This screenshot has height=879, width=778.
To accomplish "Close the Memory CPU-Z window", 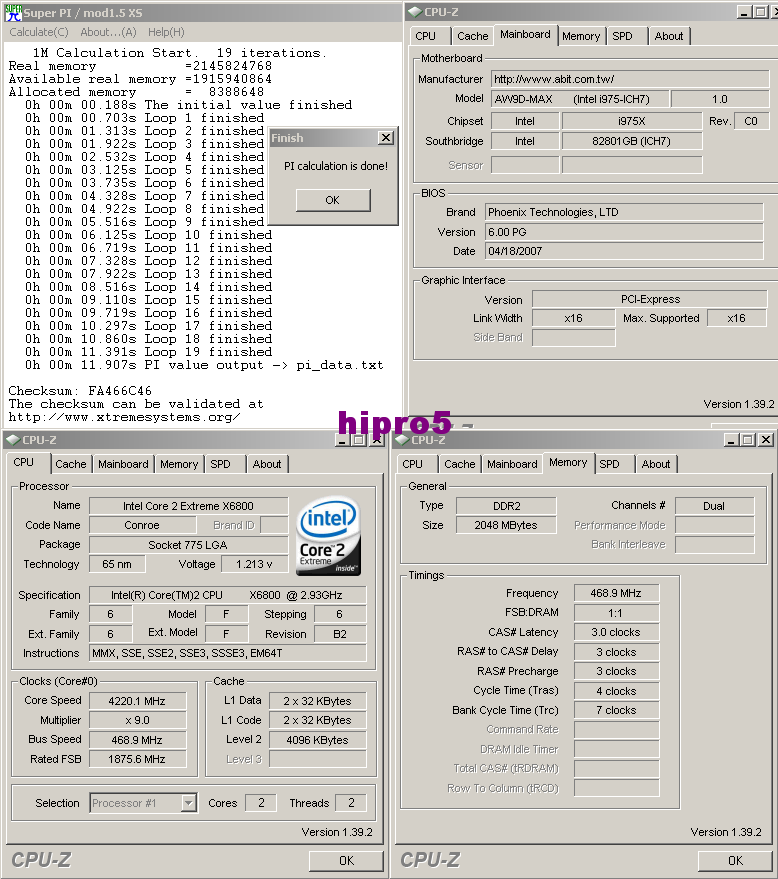I will pyautogui.click(x=766, y=440).
